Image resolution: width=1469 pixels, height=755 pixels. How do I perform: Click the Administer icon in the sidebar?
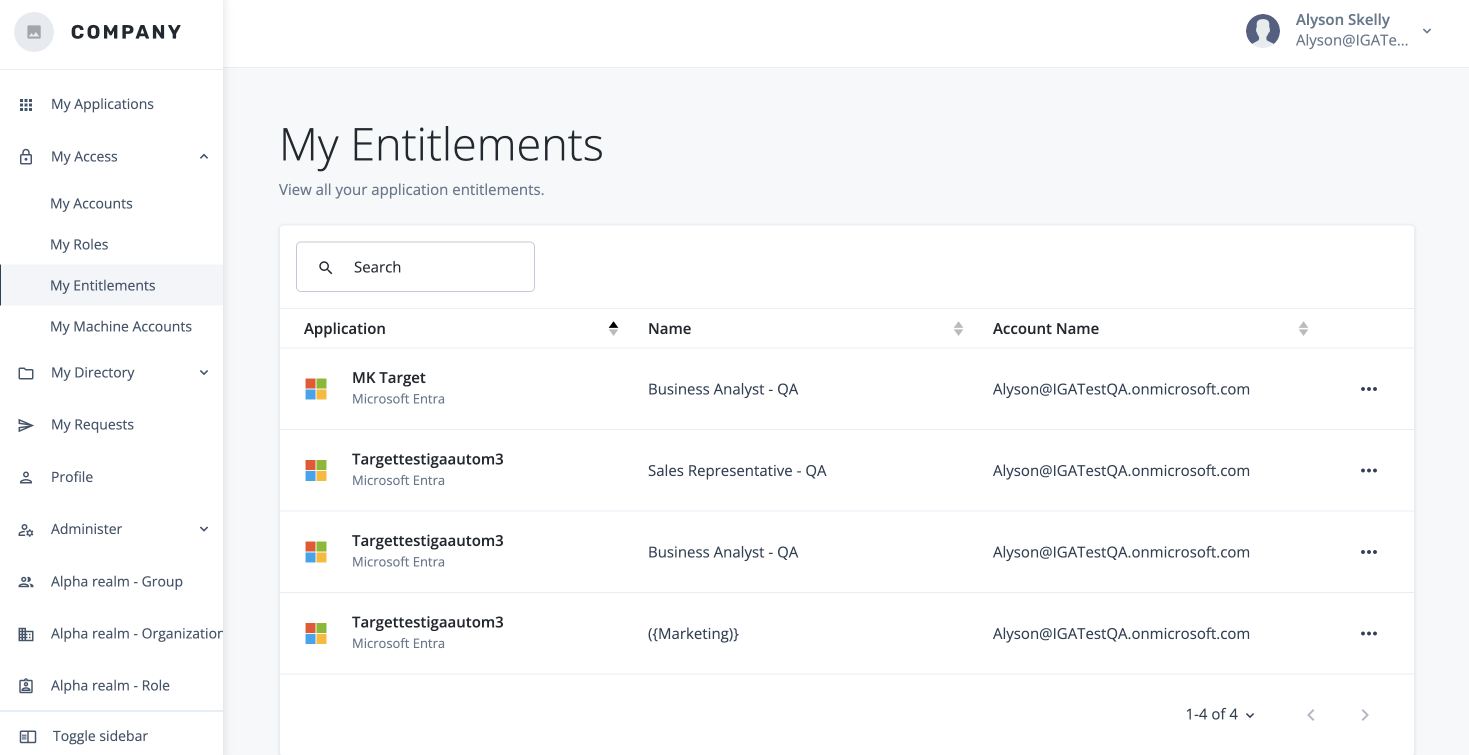(x=25, y=529)
